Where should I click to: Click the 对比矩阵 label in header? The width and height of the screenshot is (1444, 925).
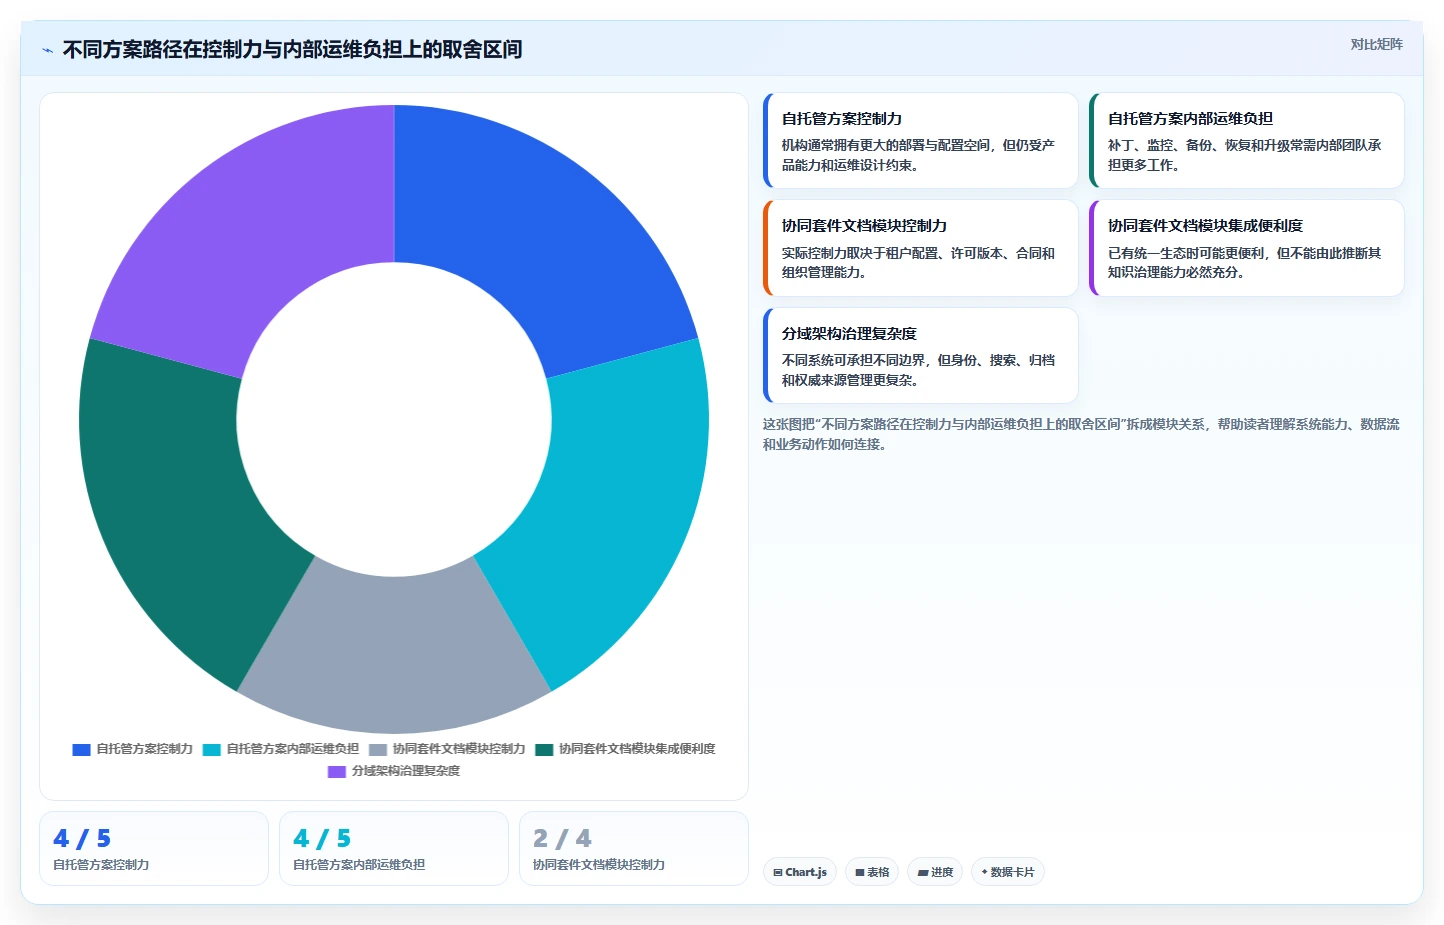point(1376,44)
